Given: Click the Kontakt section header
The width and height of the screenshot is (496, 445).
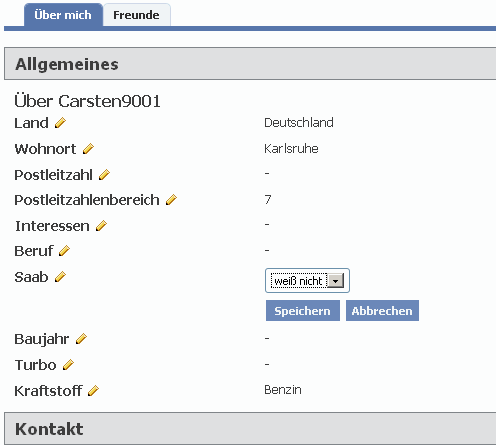Looking at the screenshot, I should pos(250,428).
